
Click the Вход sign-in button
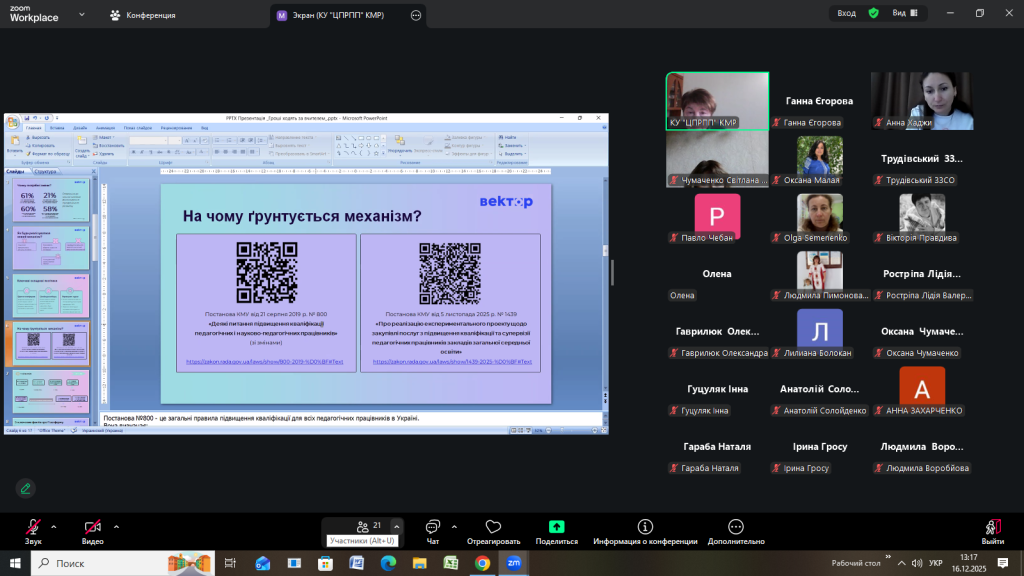point(846,13)
